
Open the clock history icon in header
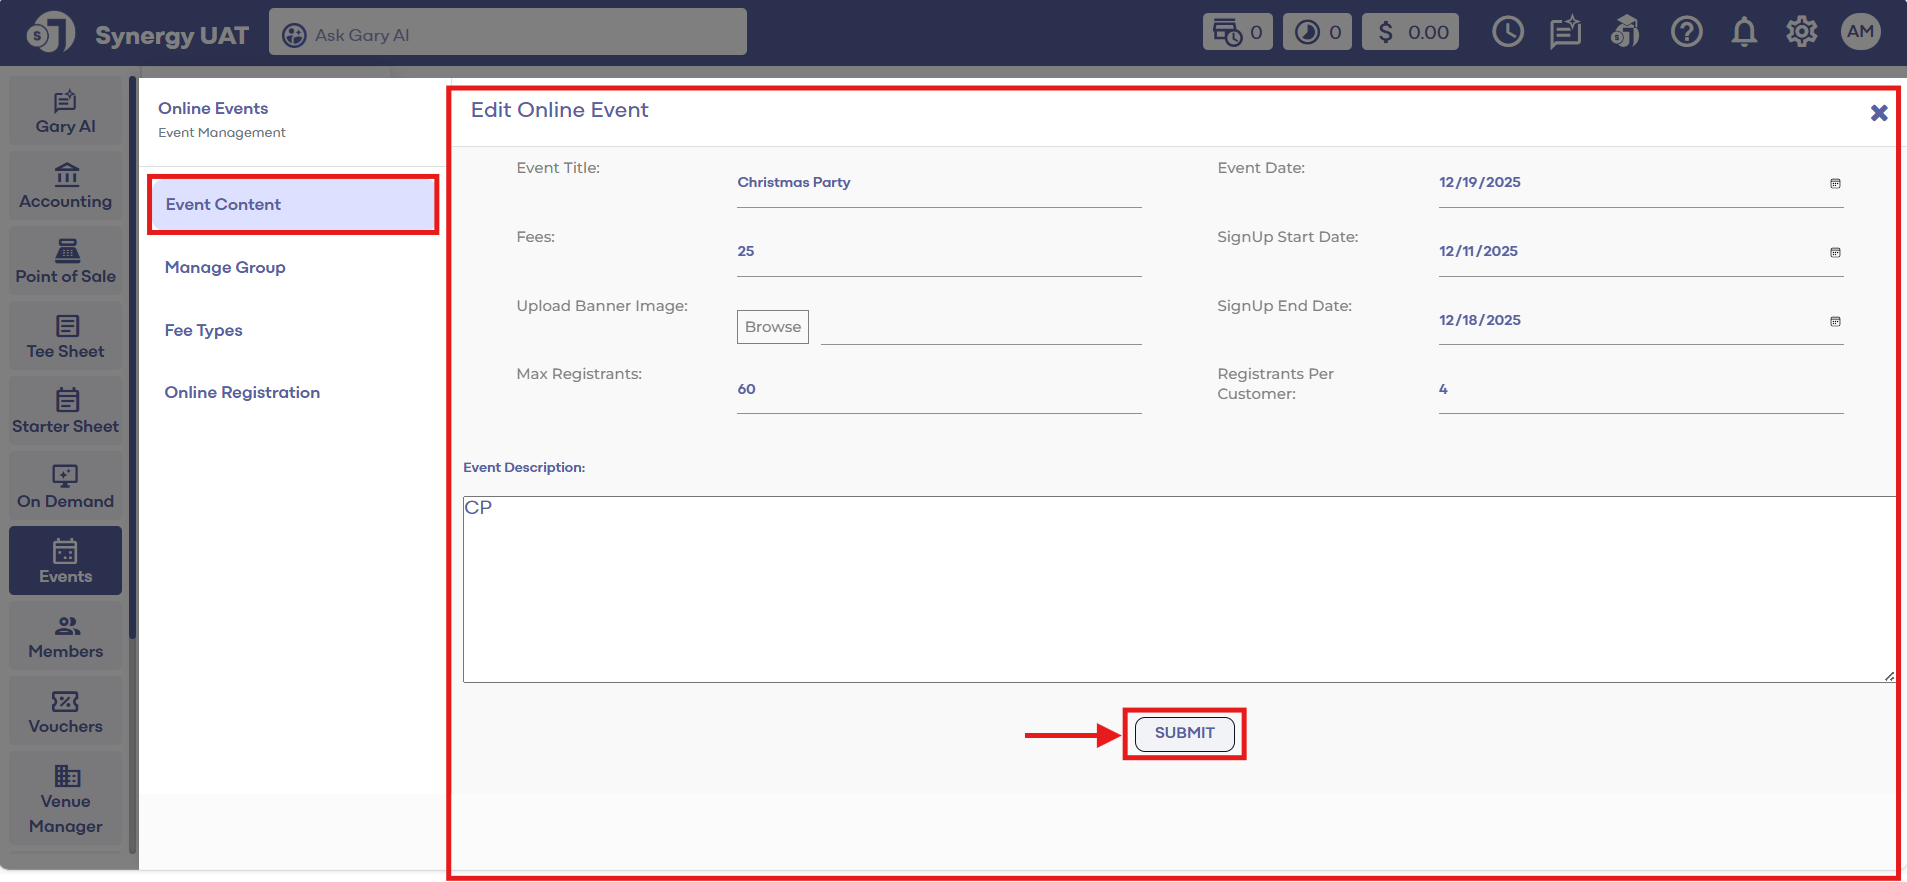point(1507,33)
